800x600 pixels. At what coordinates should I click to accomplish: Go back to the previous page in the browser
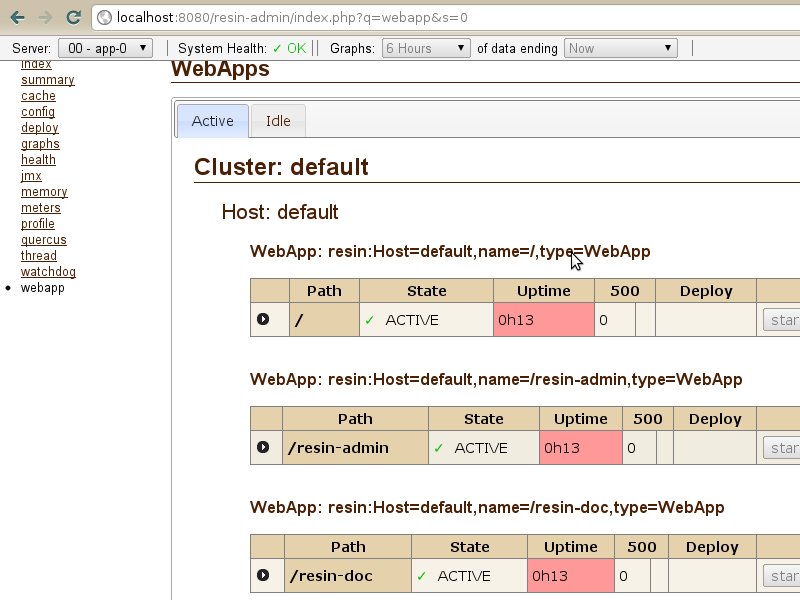coord(17,17)
